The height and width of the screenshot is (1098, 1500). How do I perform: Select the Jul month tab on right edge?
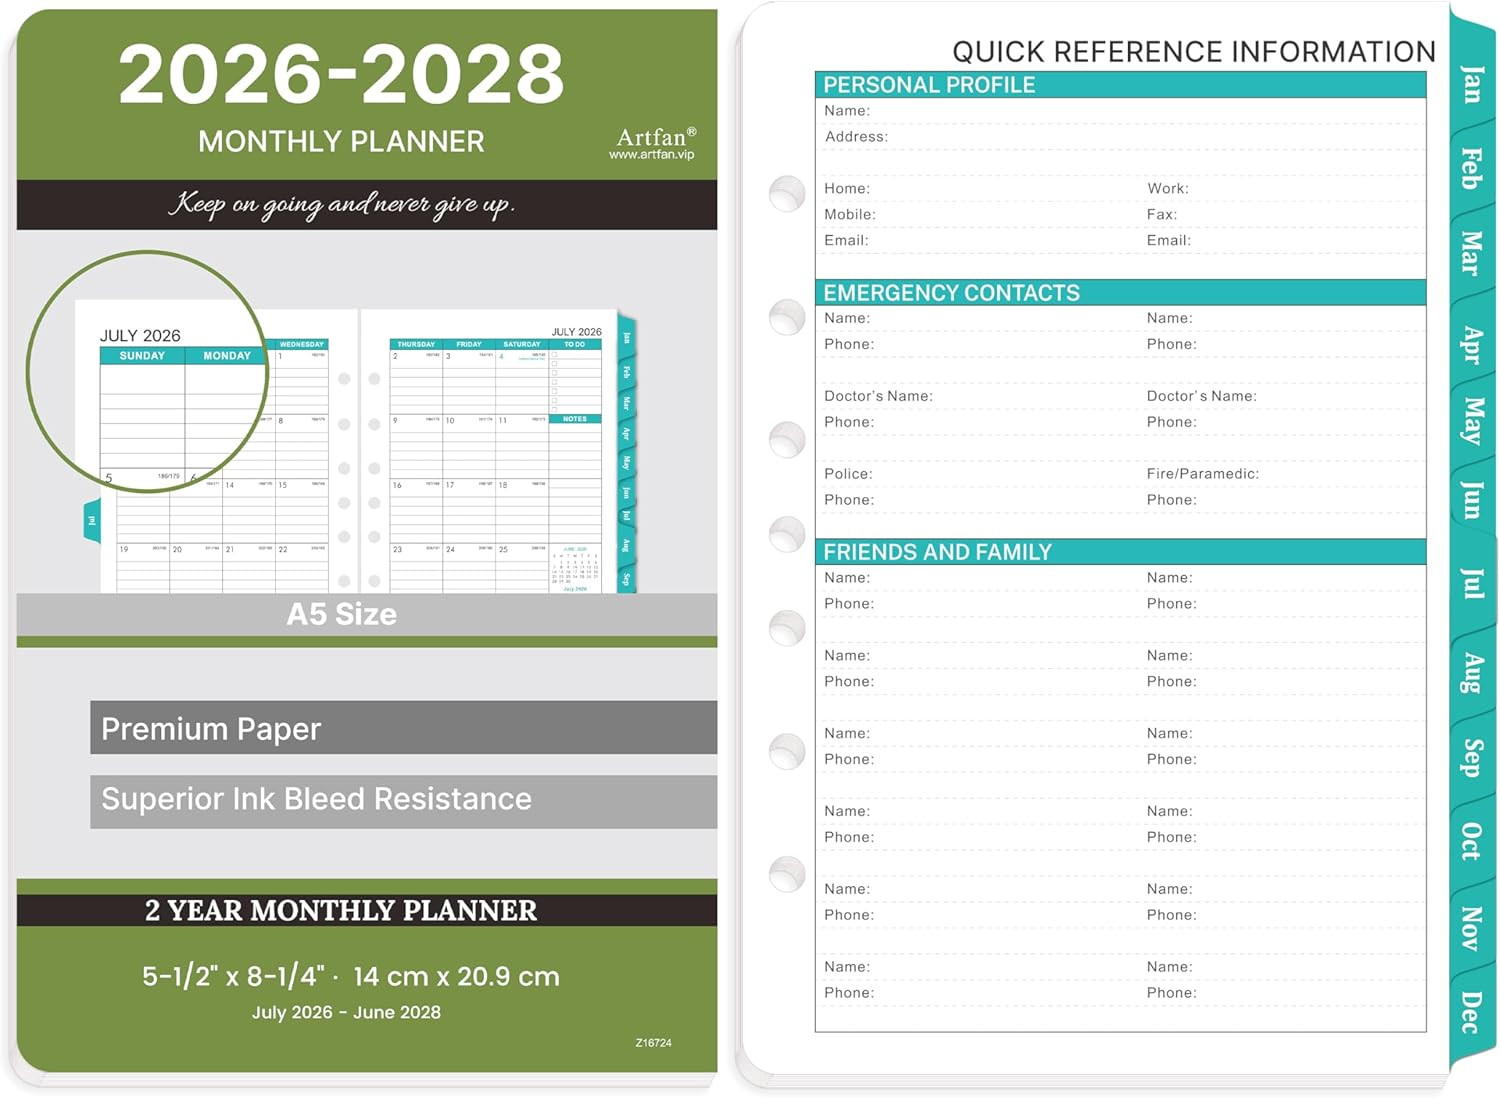point(1472,583)
